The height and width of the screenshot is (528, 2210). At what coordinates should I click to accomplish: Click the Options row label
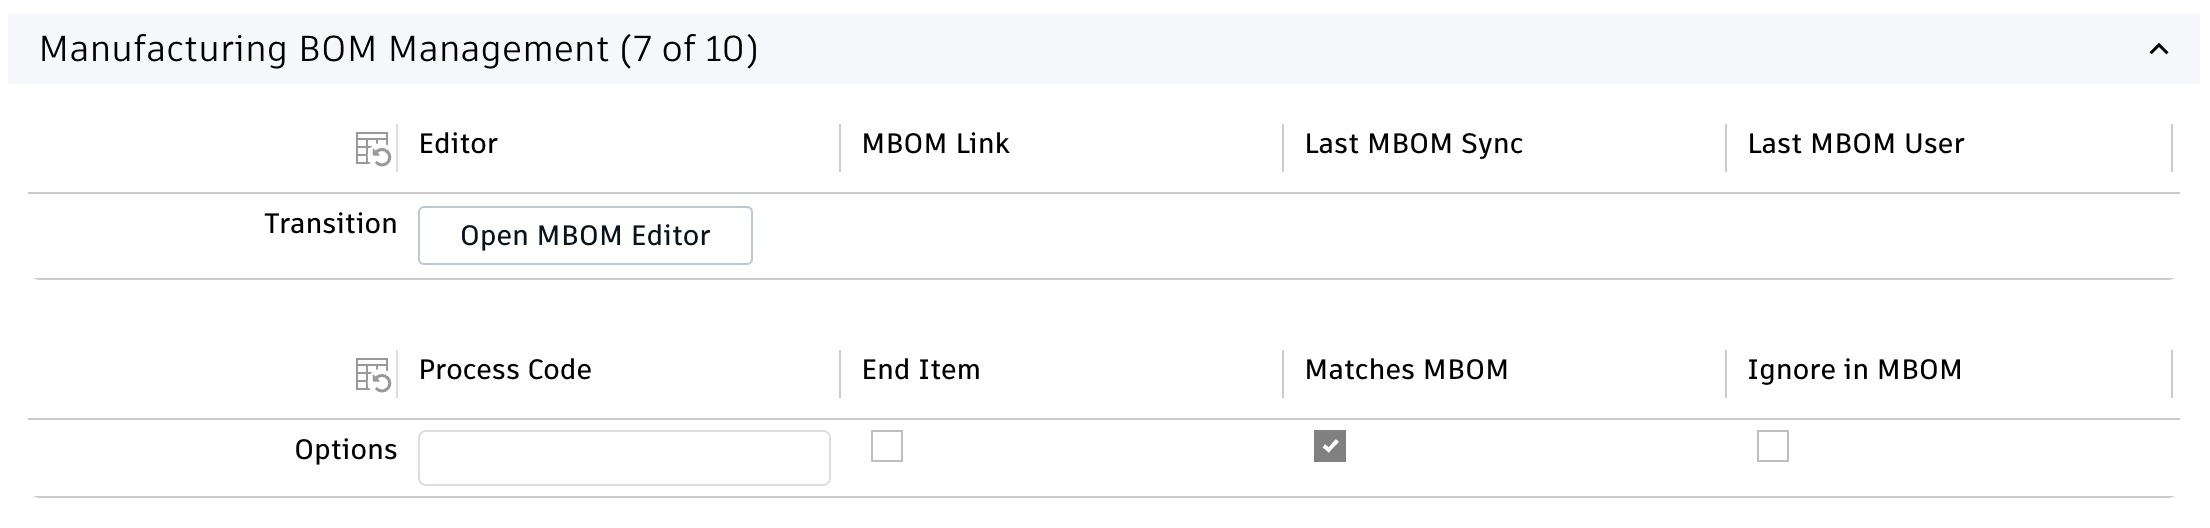345,450
